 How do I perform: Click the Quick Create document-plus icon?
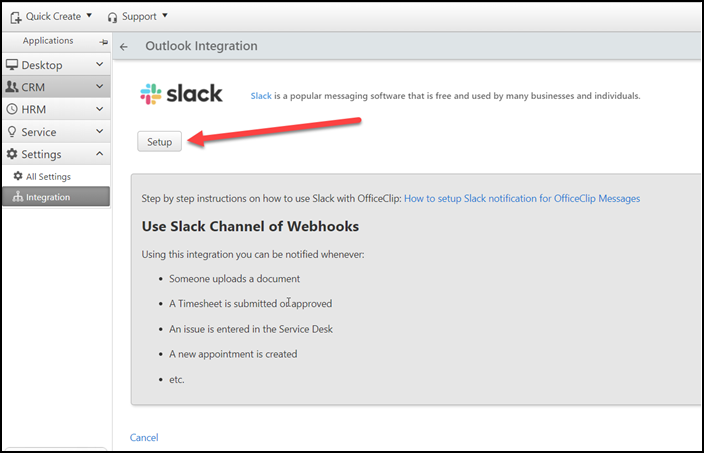(16, 18)
